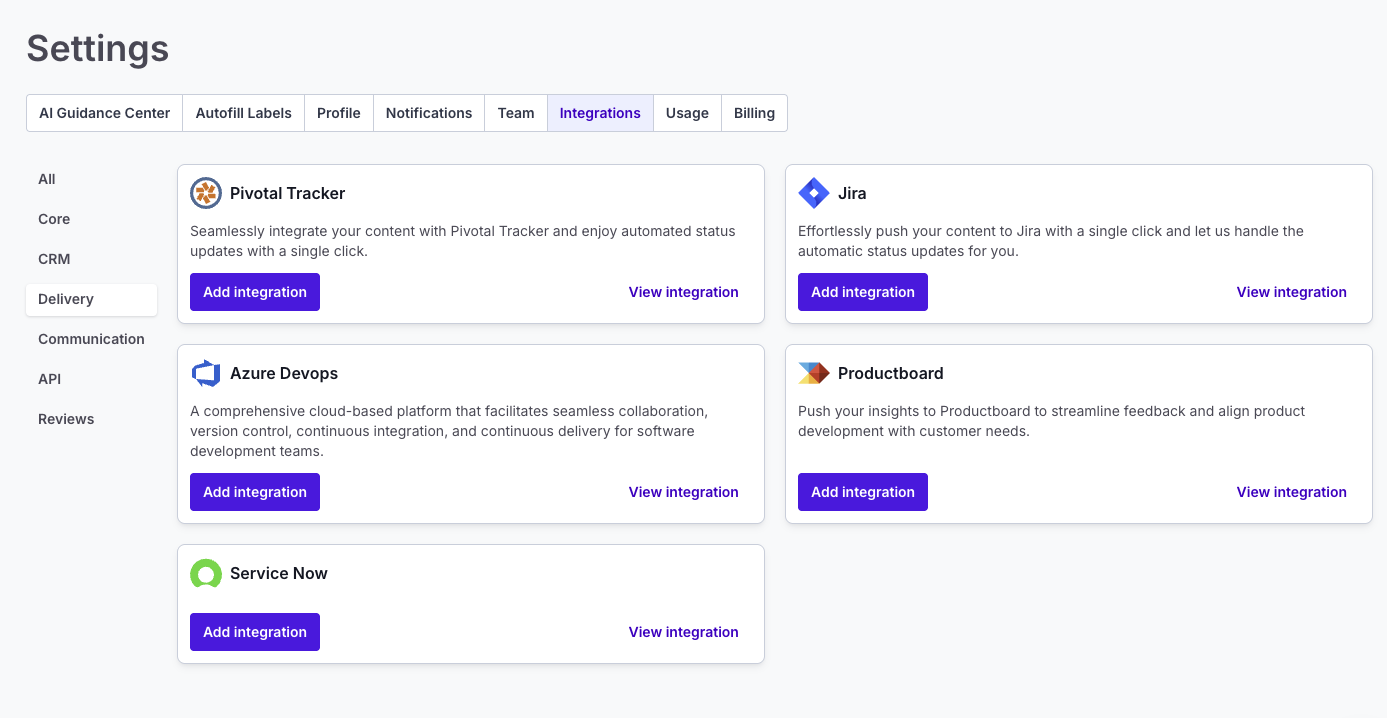Viewport: 1387px width, 718px height.
Task: Add the Service Now integration
Action: 255,632
